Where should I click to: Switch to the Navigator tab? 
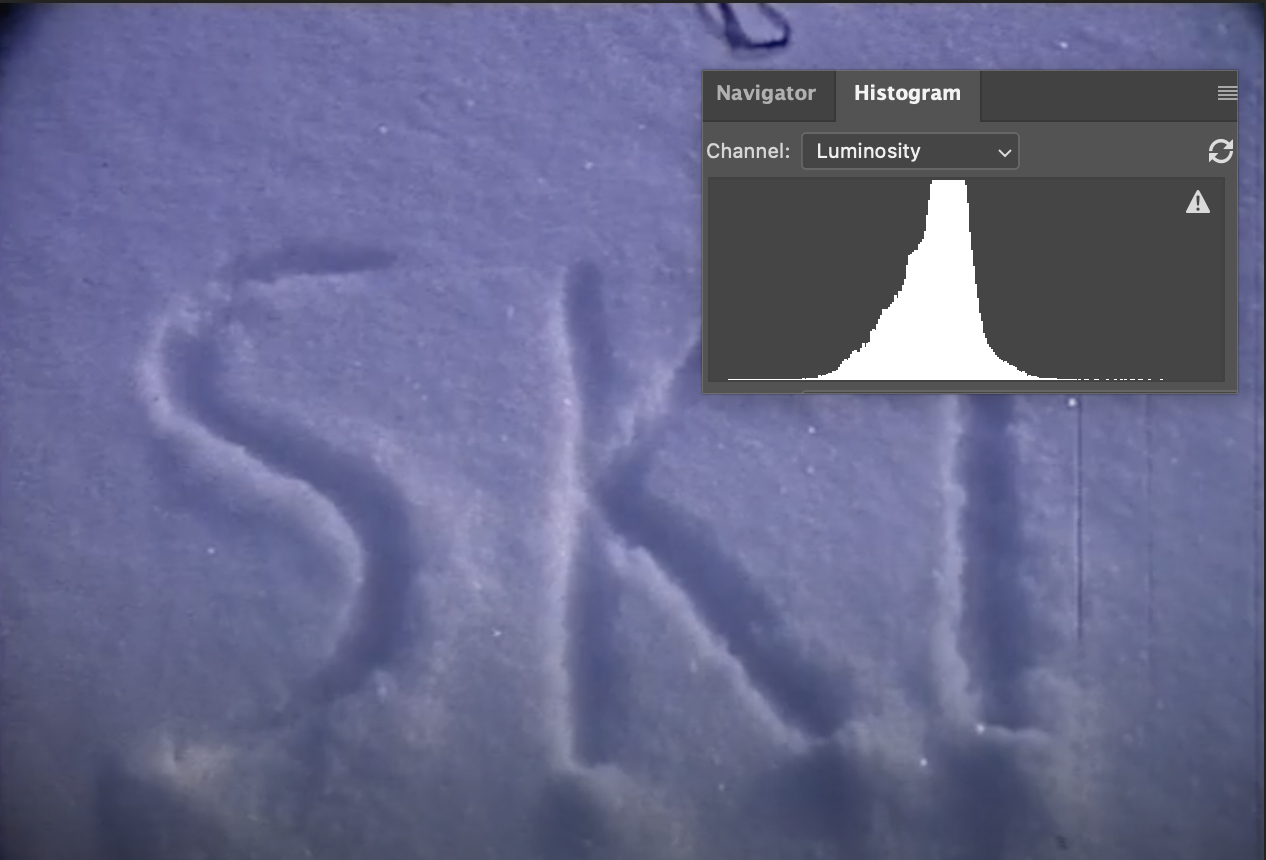[766, 94]
